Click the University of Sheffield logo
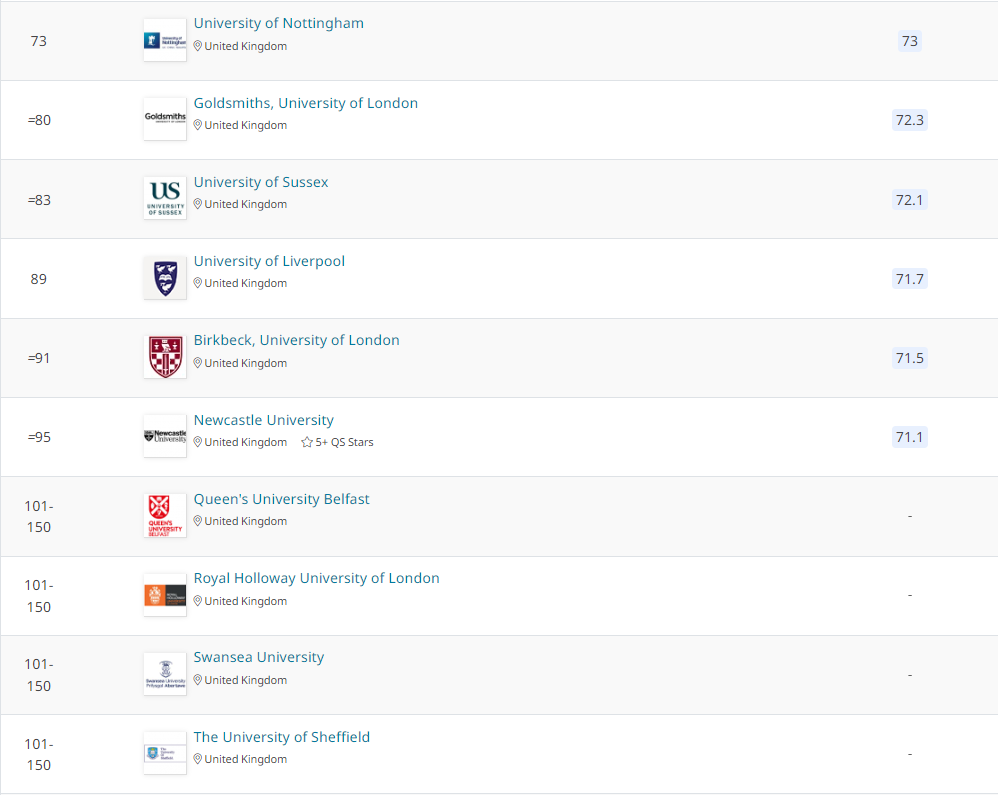 click(165, 753)
